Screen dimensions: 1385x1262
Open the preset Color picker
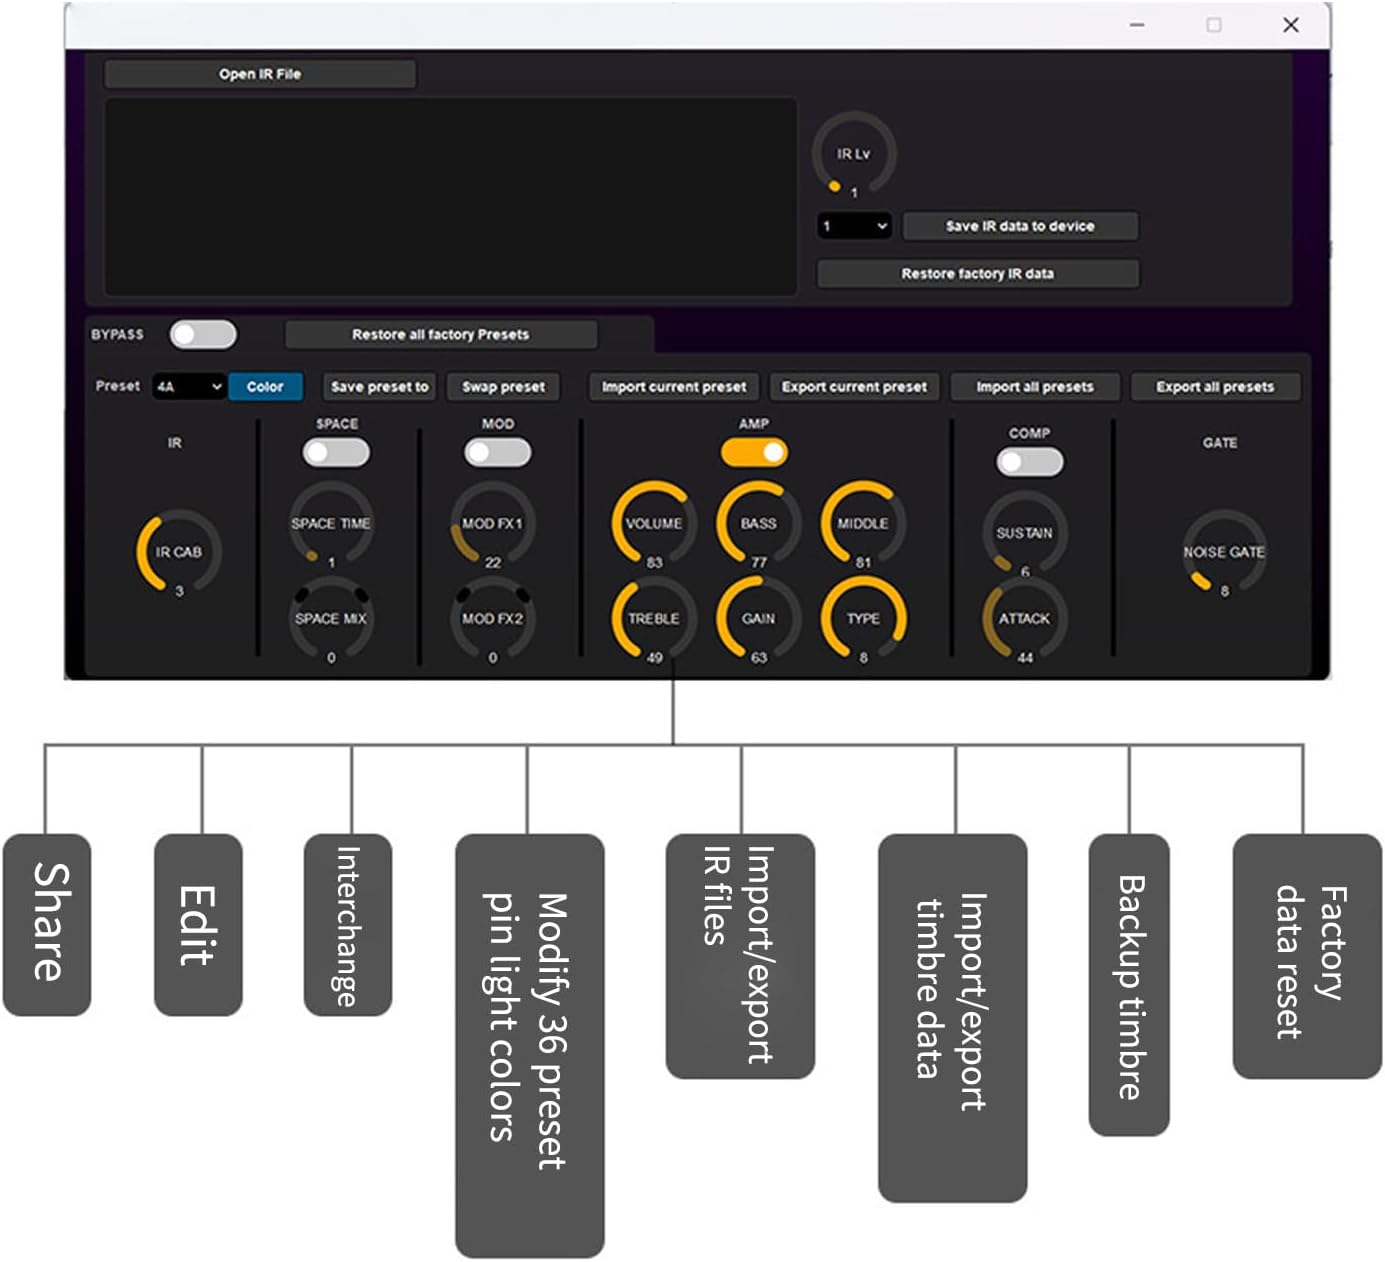click(265, 387)
